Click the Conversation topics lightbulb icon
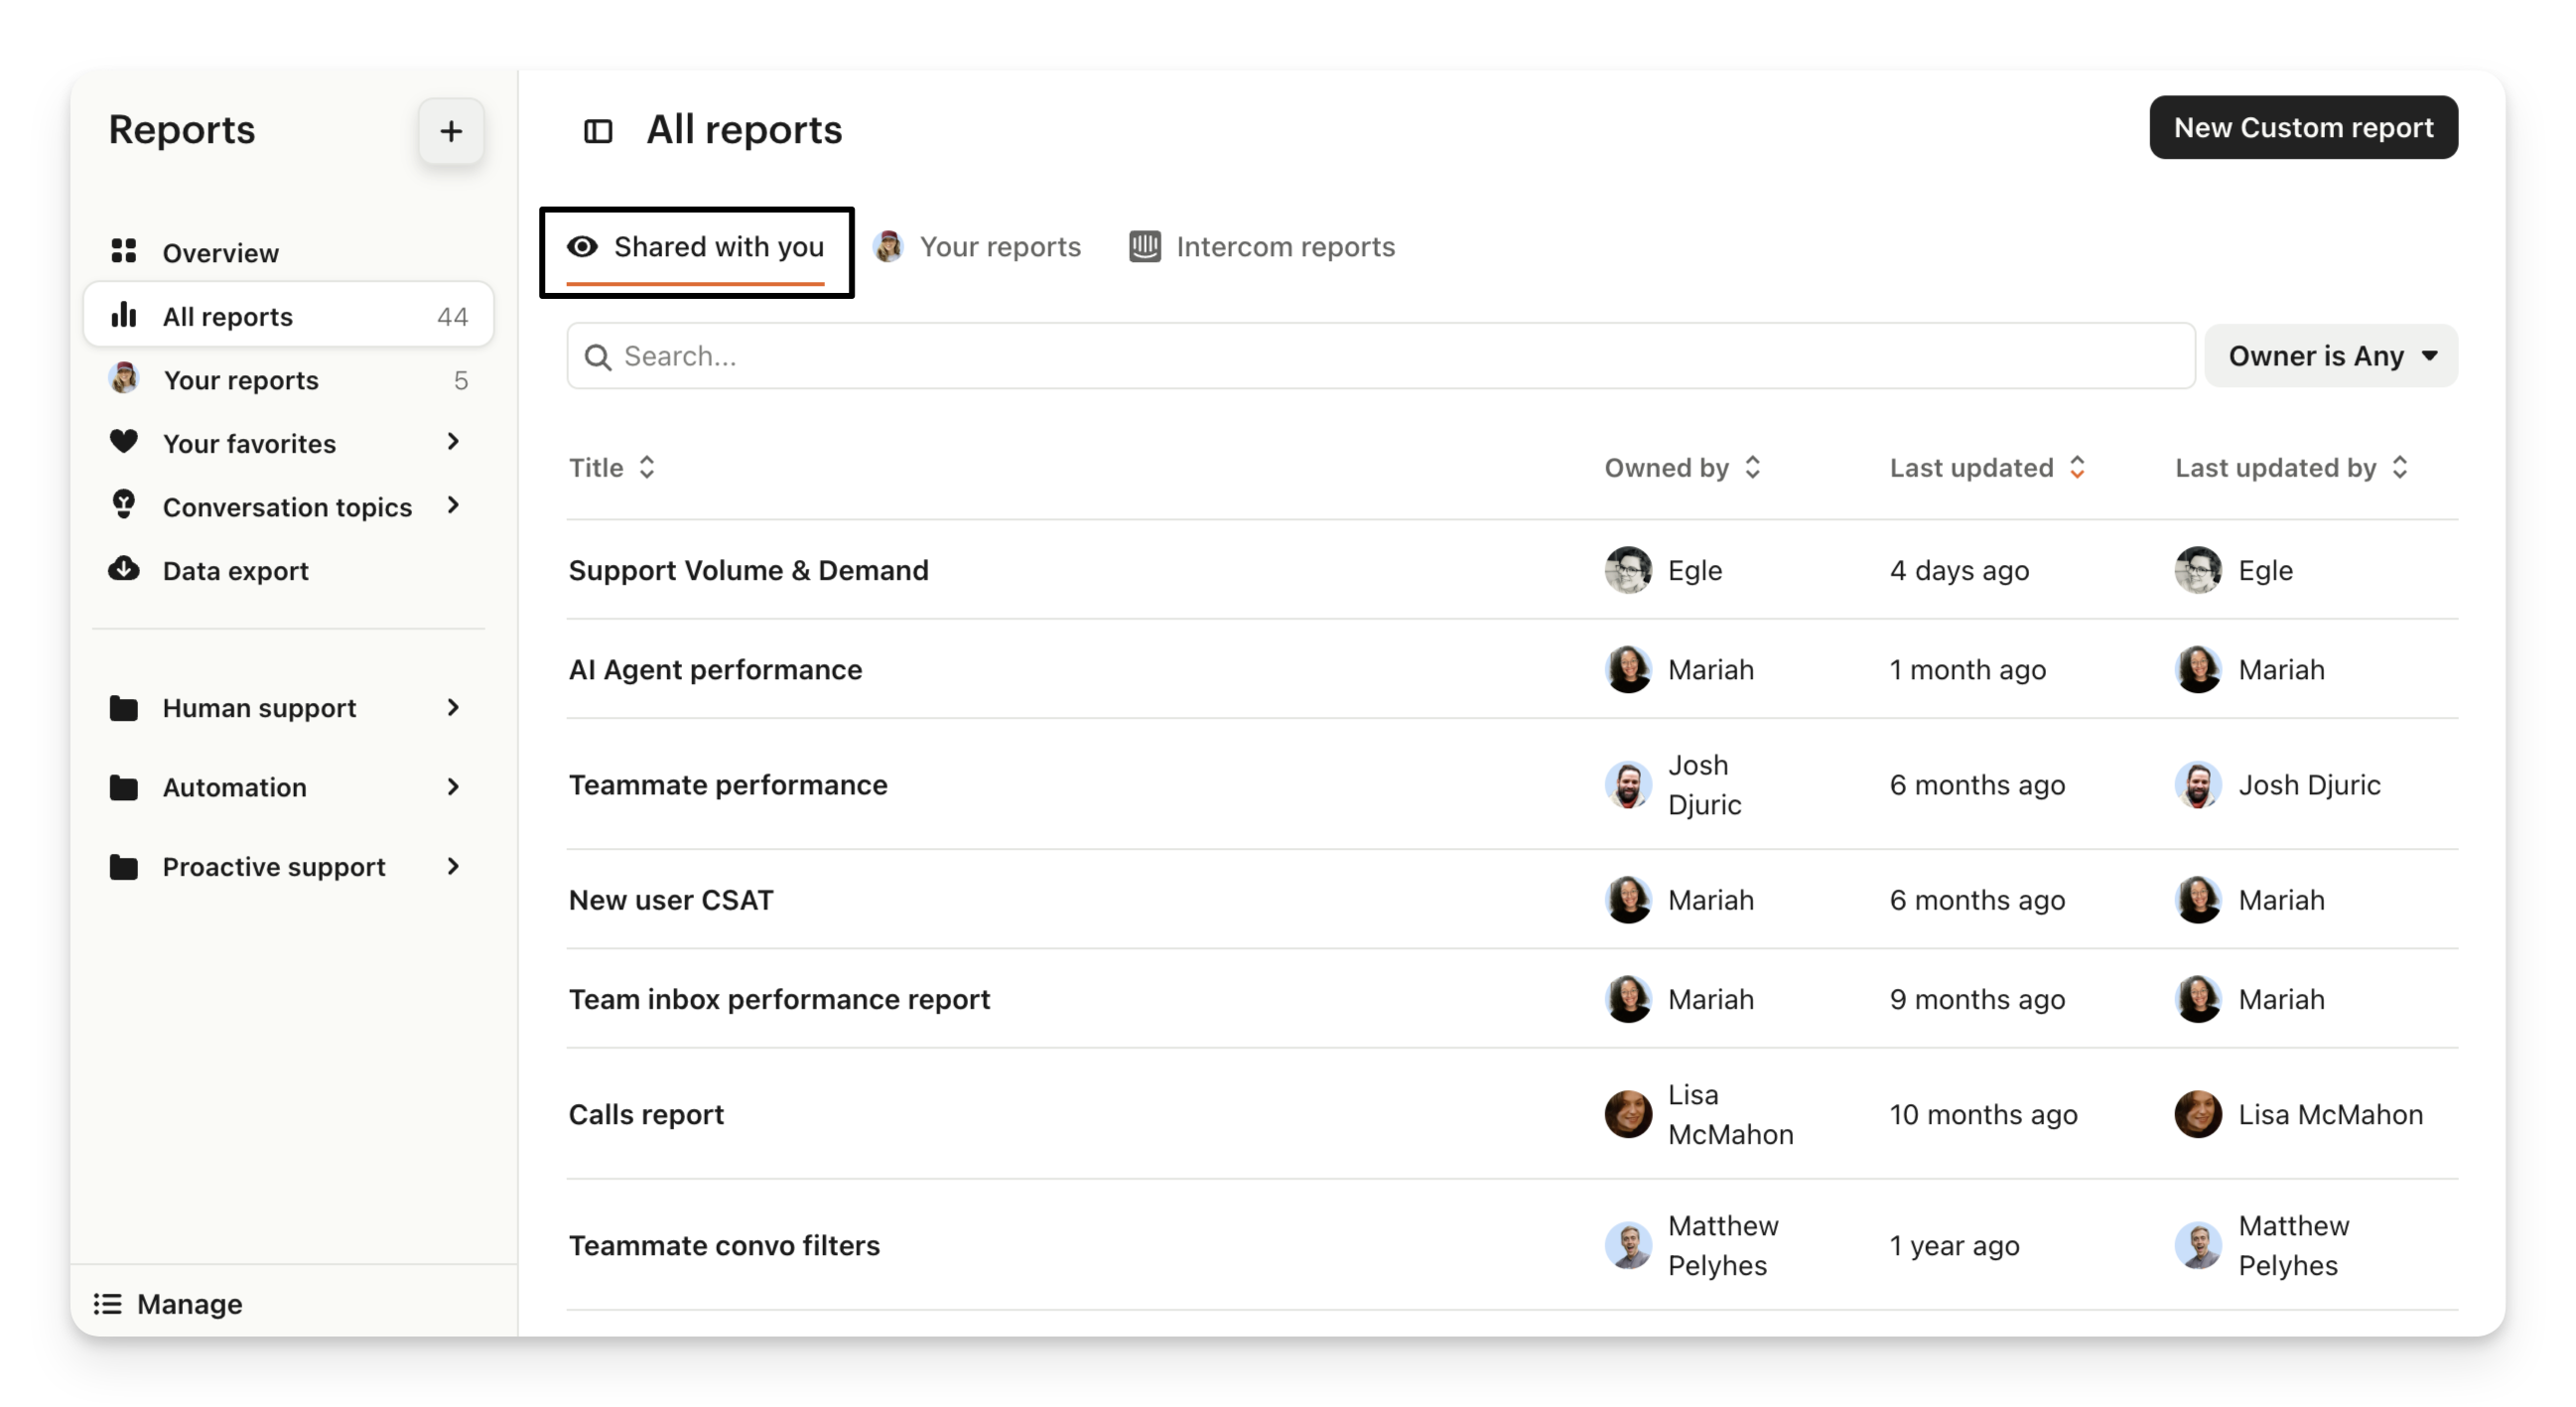 (x=124, y=505)
